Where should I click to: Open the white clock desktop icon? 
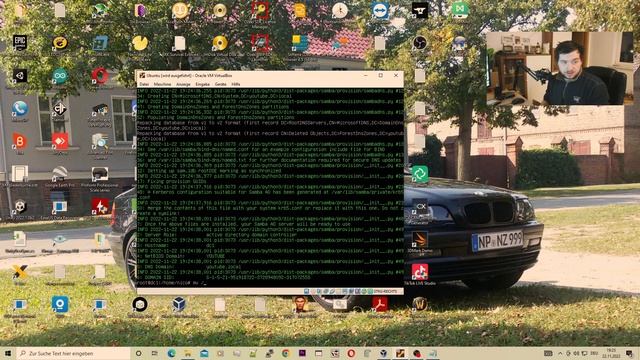click(x=340, y=11)
